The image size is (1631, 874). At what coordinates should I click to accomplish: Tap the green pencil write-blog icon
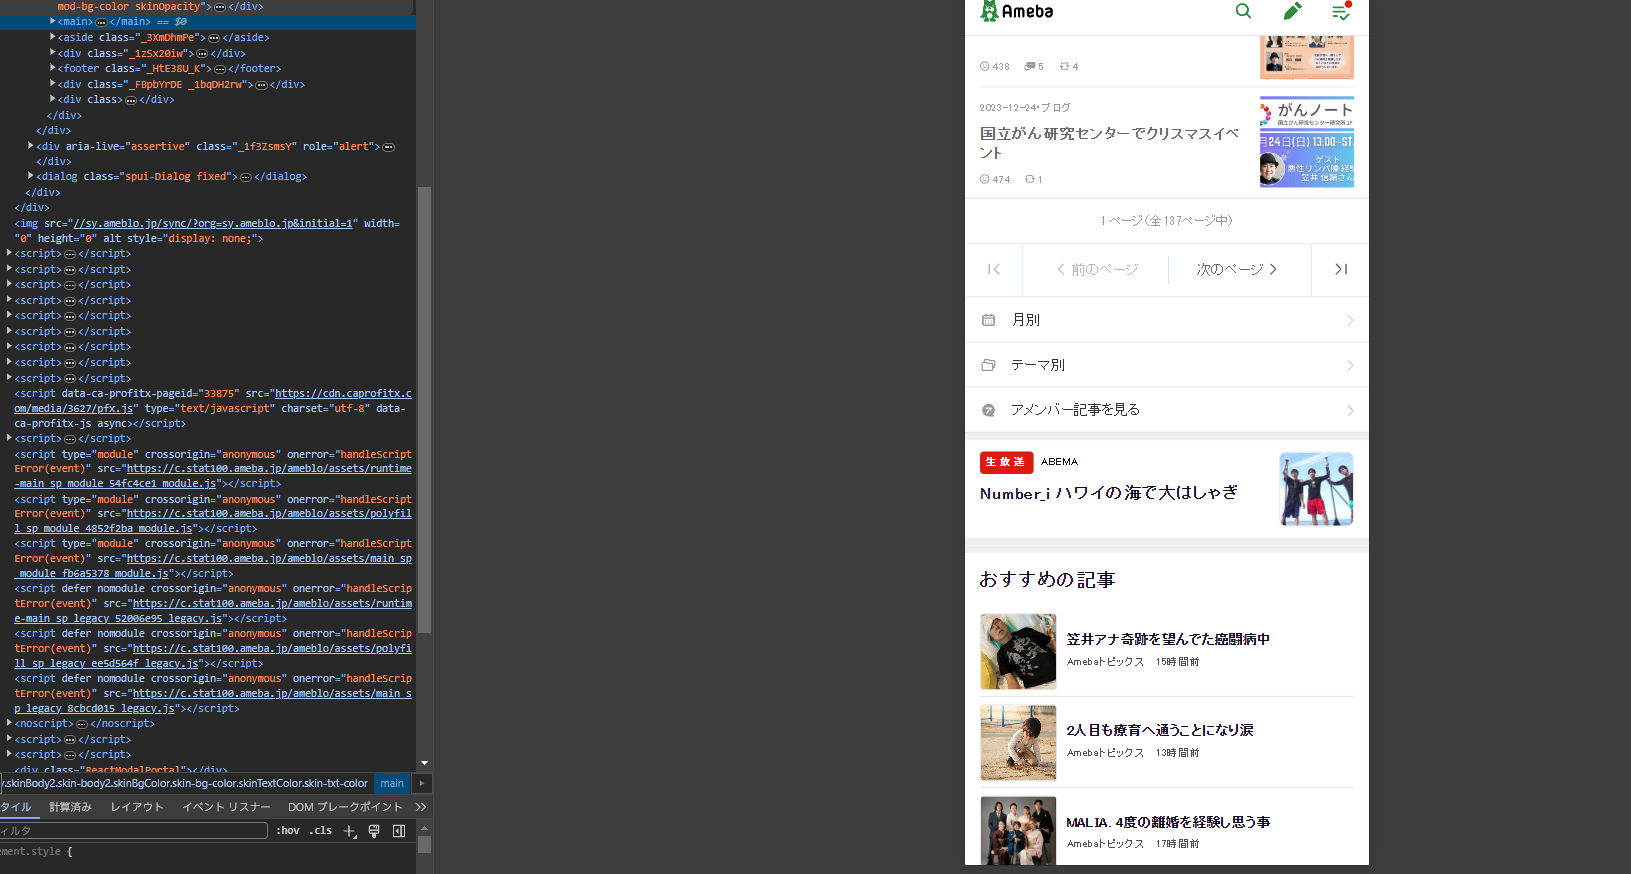[1292, 12]
